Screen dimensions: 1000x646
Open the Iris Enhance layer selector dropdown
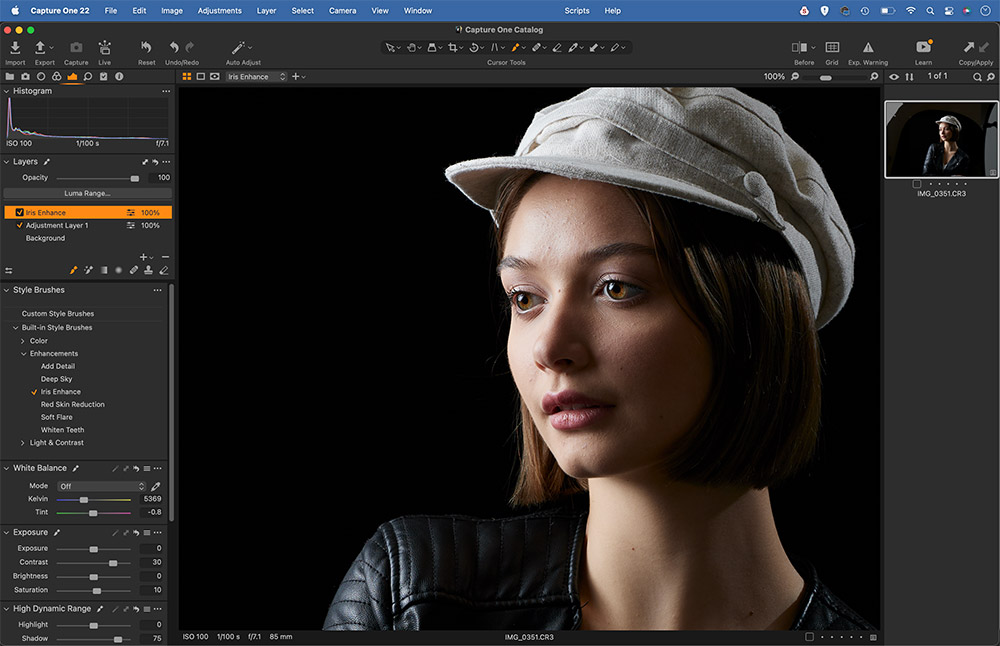point(256,77)
